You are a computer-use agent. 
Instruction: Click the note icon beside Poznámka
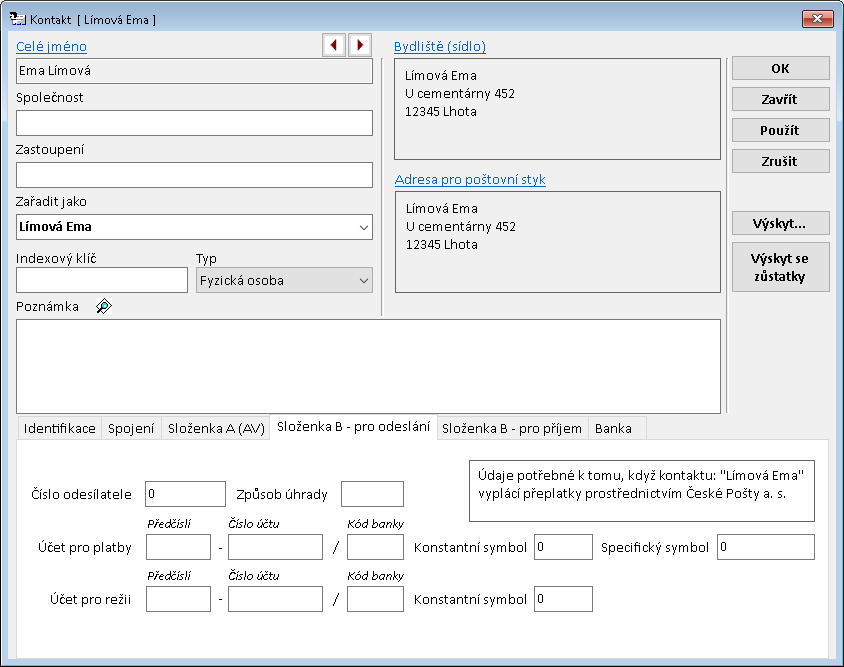(103, 307)
